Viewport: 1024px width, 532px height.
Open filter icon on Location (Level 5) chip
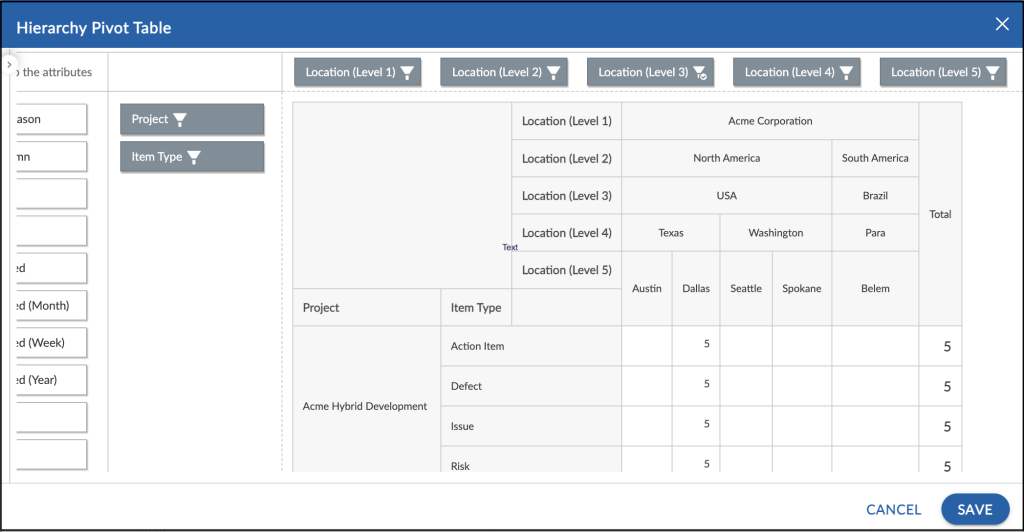(x=992, y=72)
